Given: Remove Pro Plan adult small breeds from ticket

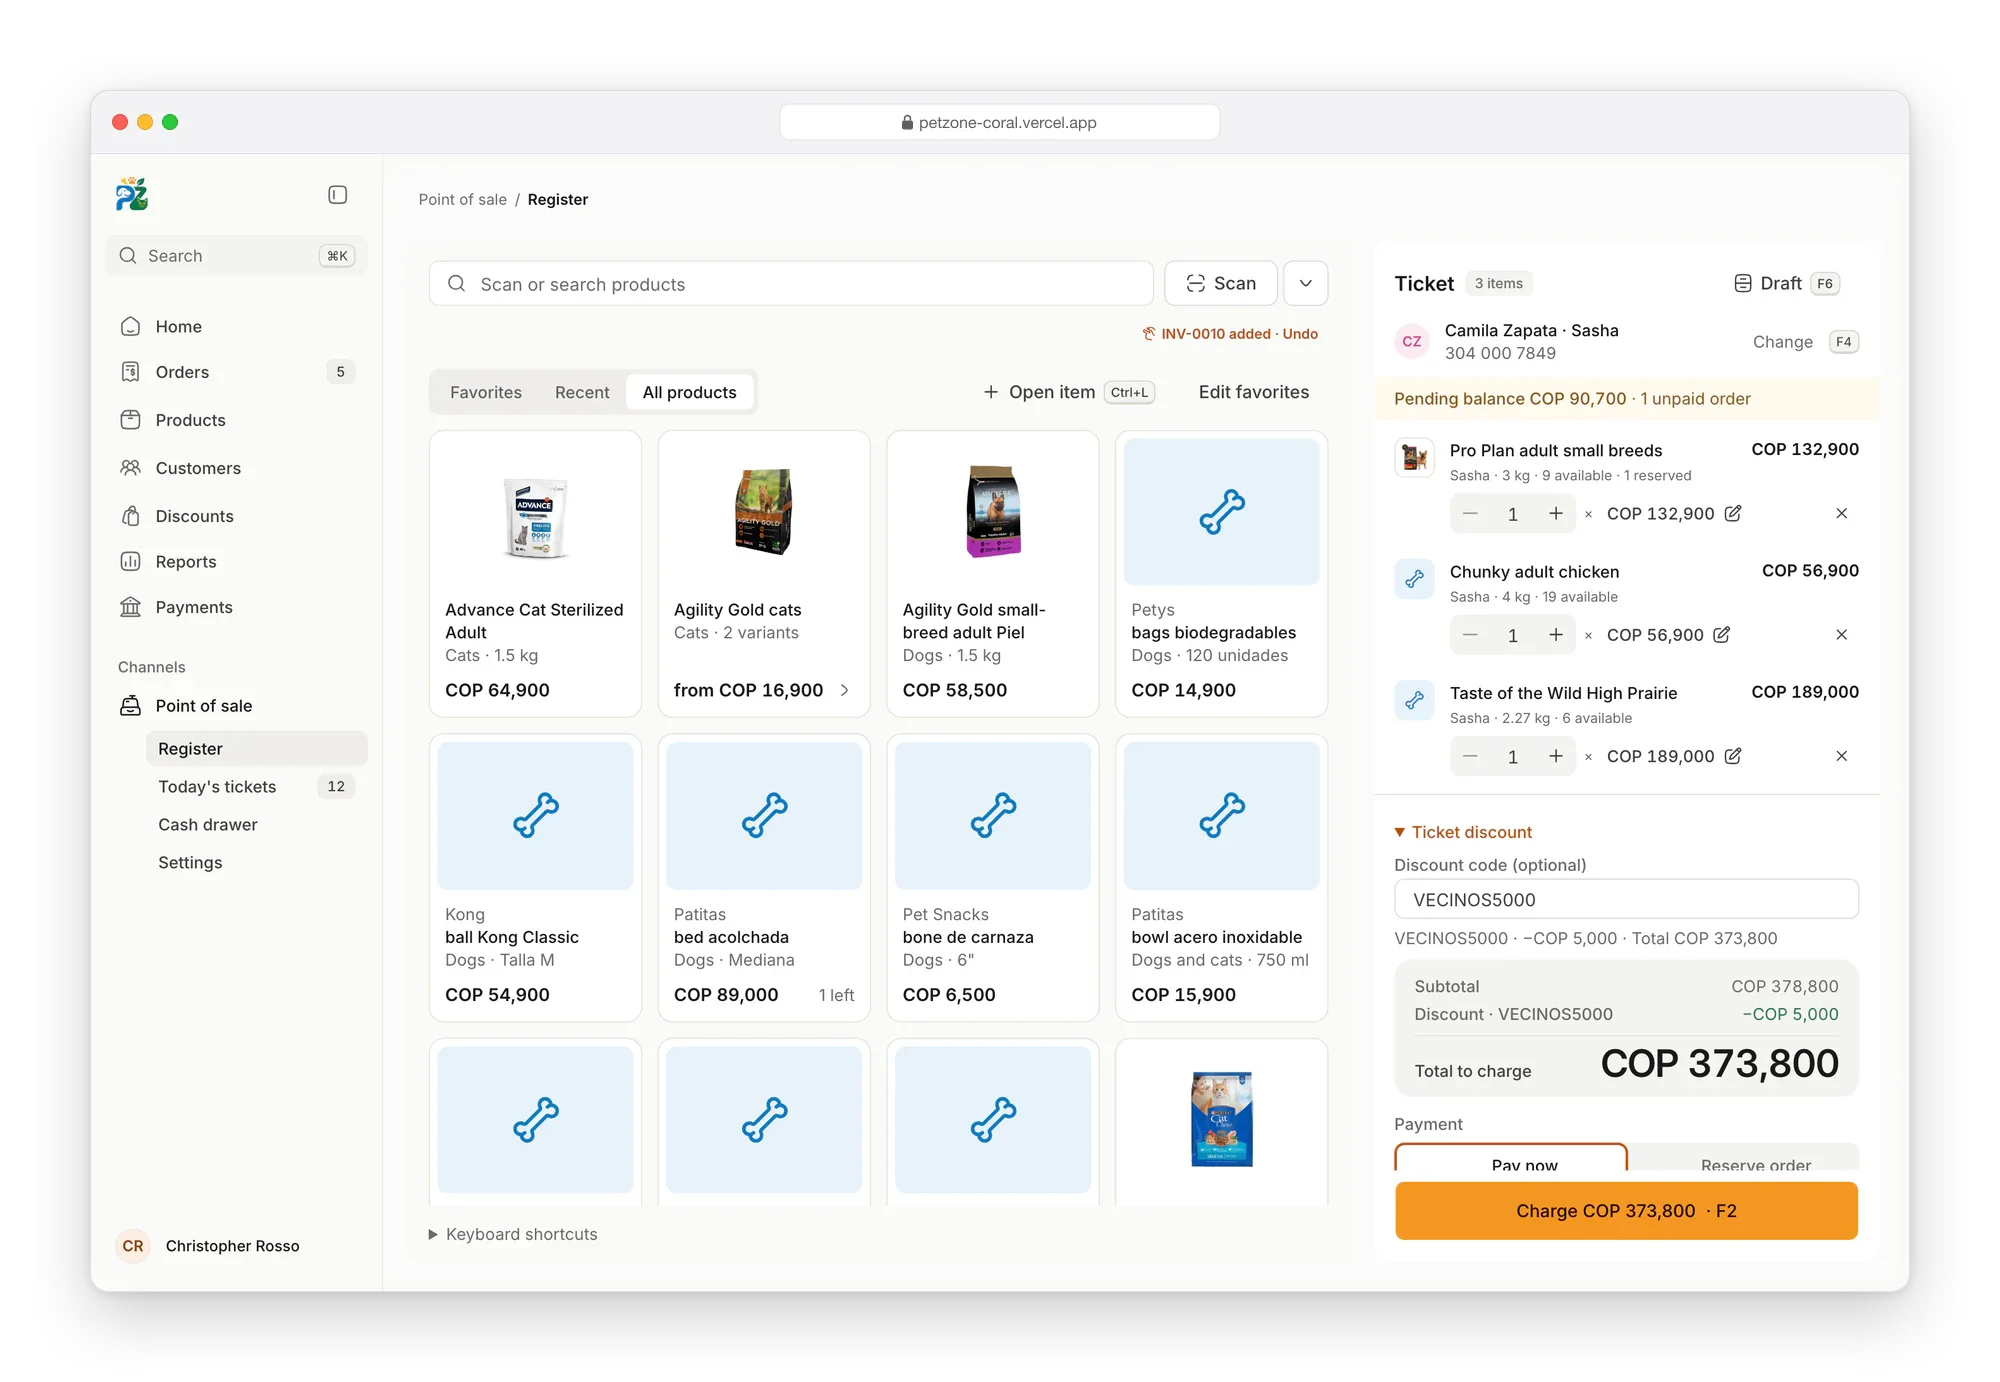Looking at the screenshot, I should click(1841, 513).
